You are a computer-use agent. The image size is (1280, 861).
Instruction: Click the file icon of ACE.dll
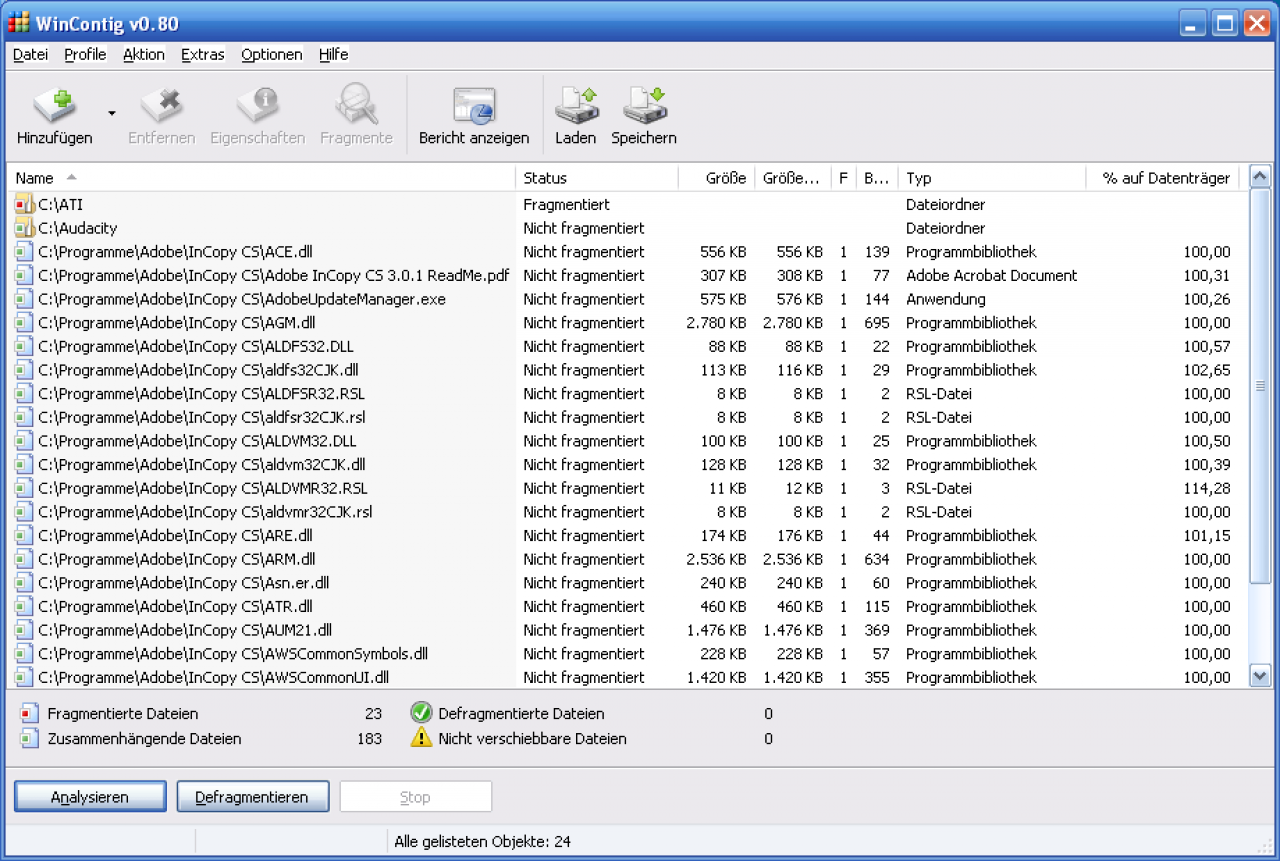(x=25, y=252)
